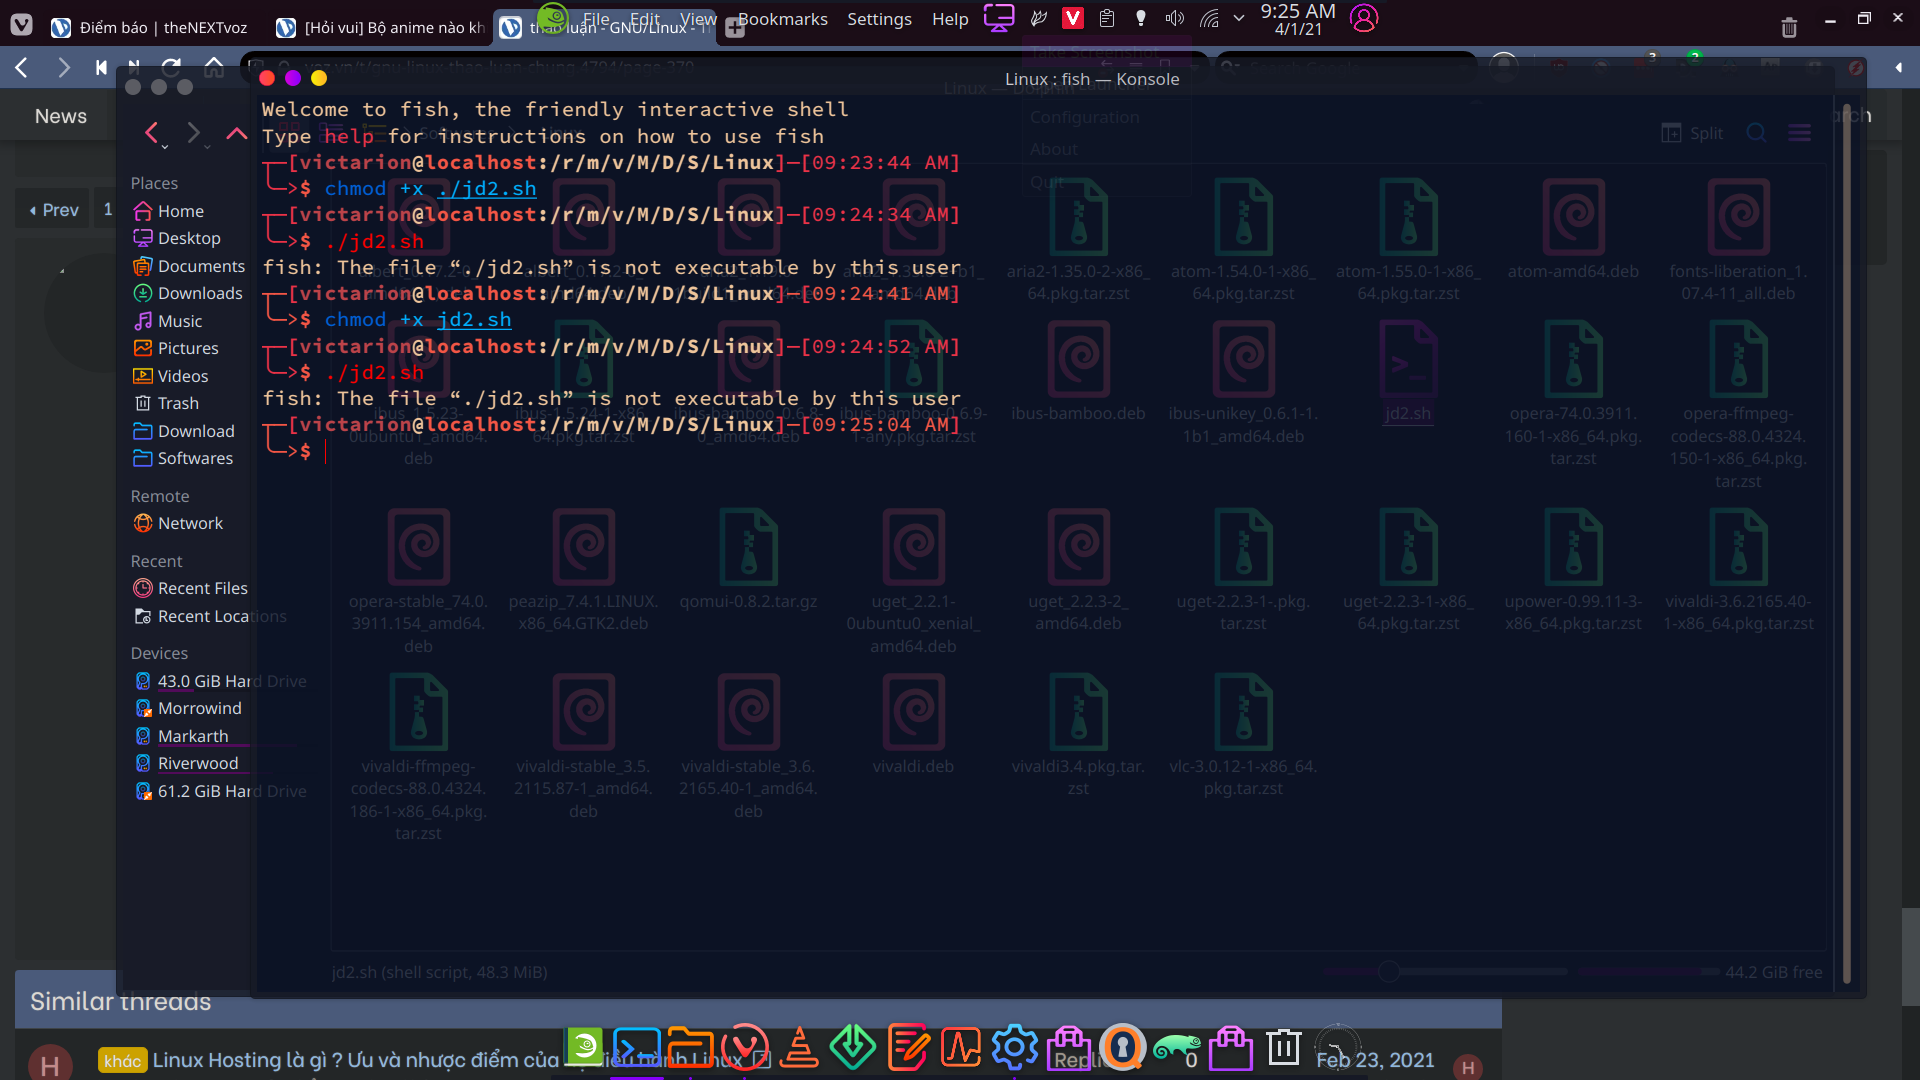The width and height of the screenshot is (1920, 1080).
Task: Click Vivaldi's home page button
Action: [214, 67]
